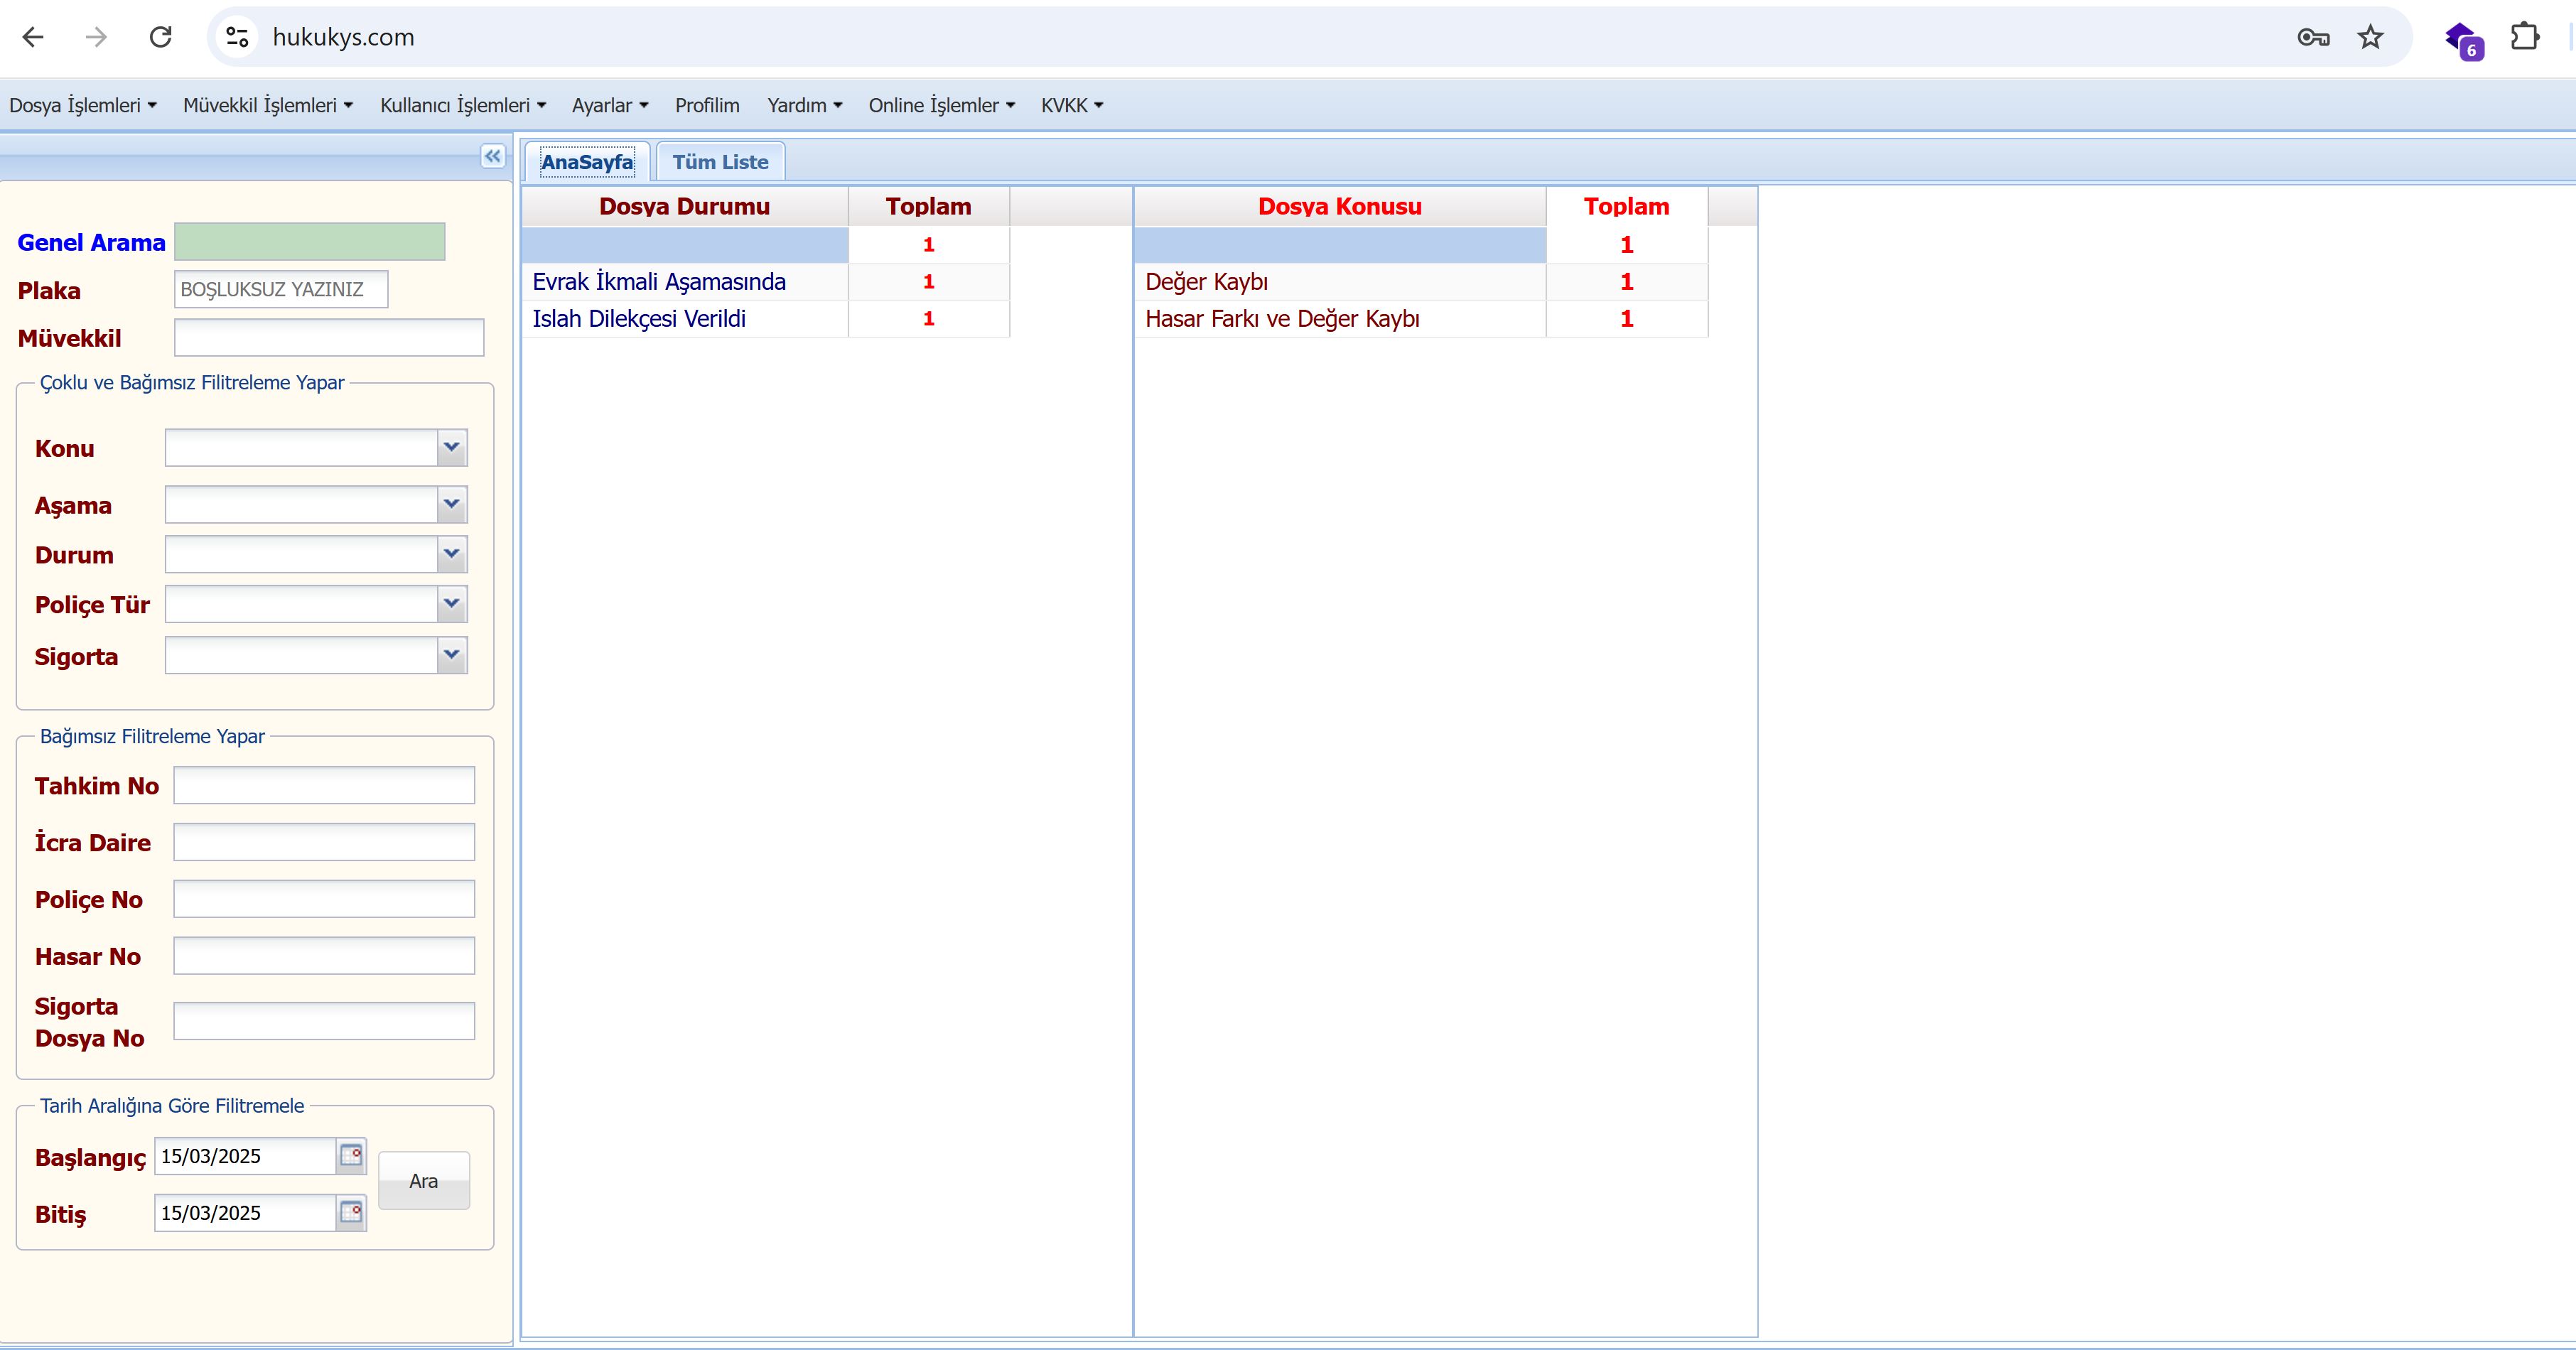
Task: Expand the Sigorta dropdown arrow
Action: (x=452, y=655)
